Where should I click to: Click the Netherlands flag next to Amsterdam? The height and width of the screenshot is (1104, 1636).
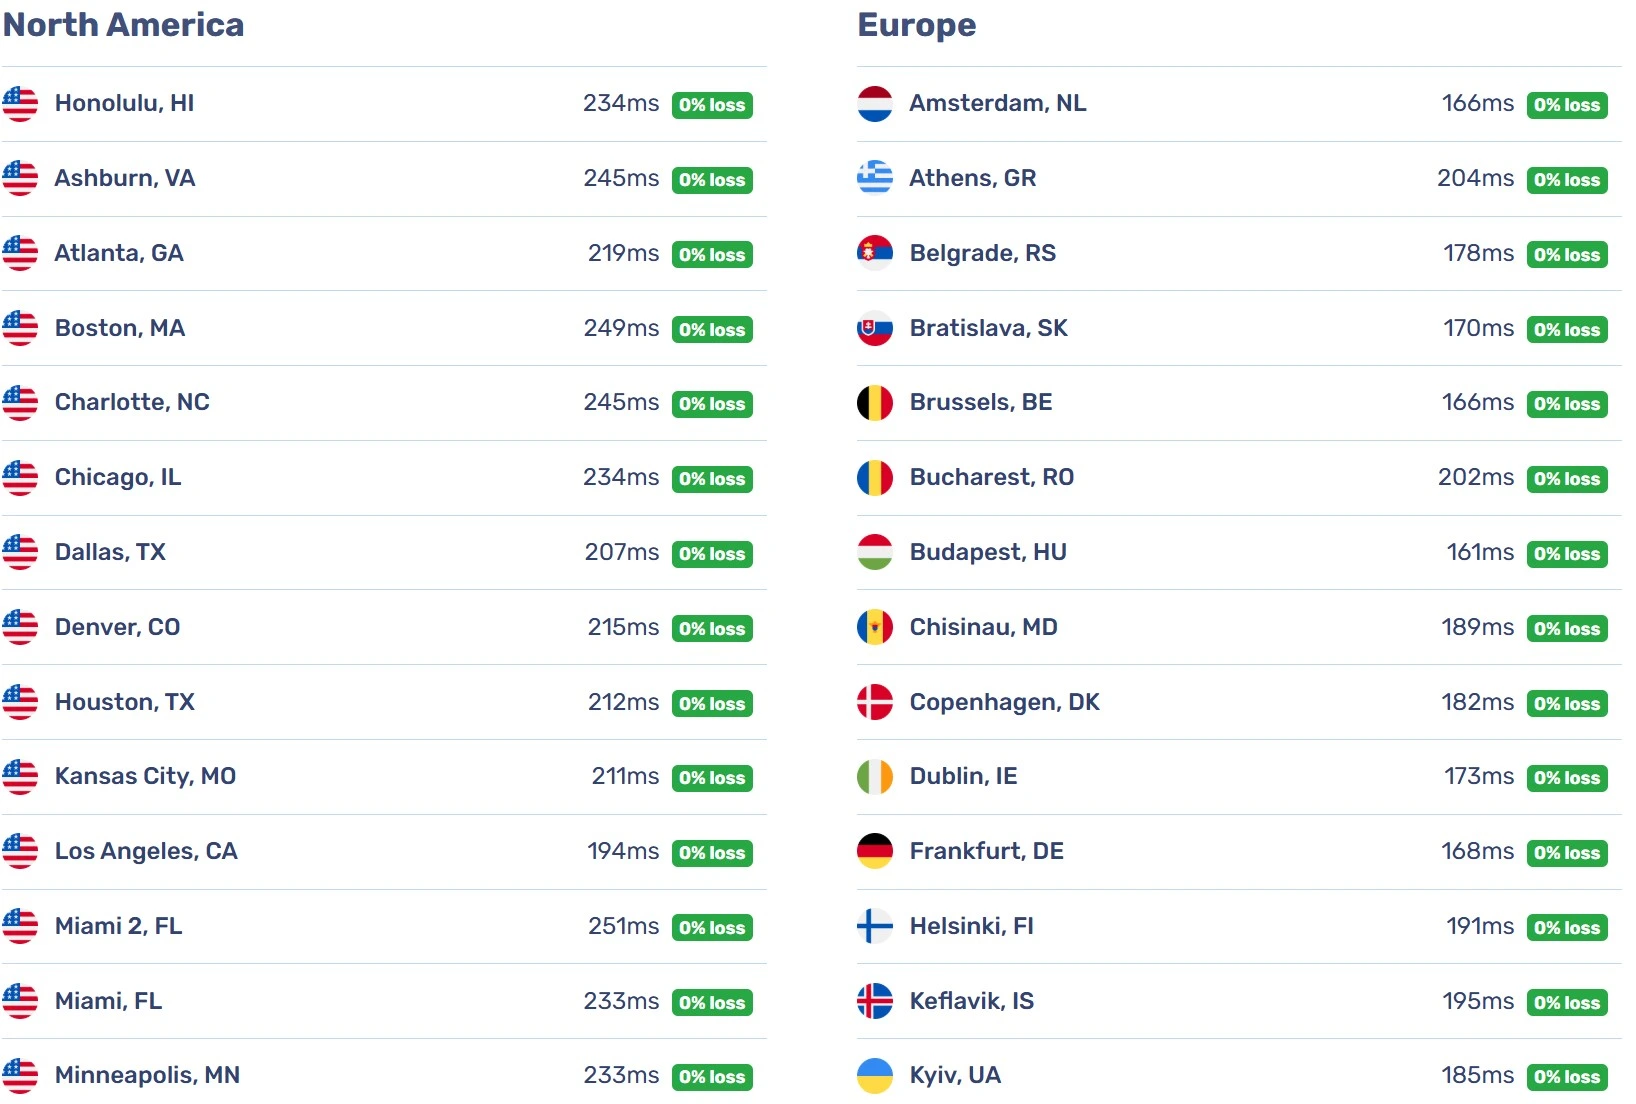tap(875, 104)
